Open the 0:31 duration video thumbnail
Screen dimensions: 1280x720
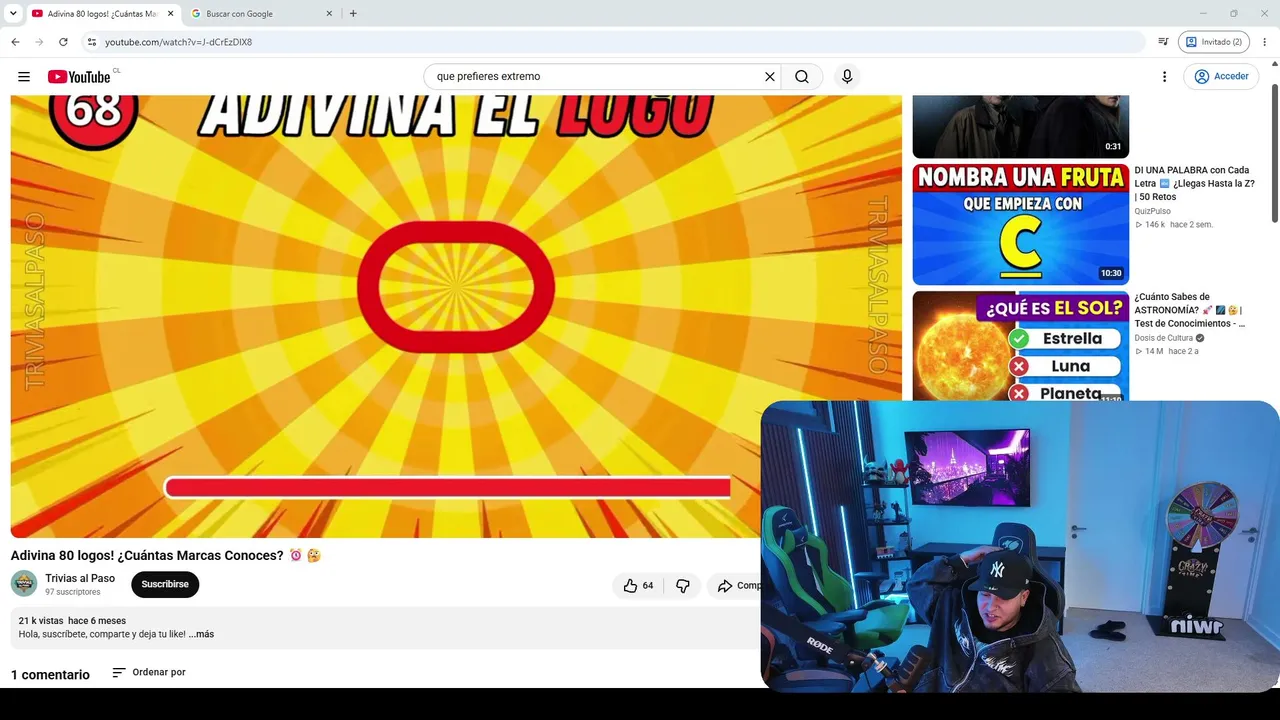[1021, 126]
